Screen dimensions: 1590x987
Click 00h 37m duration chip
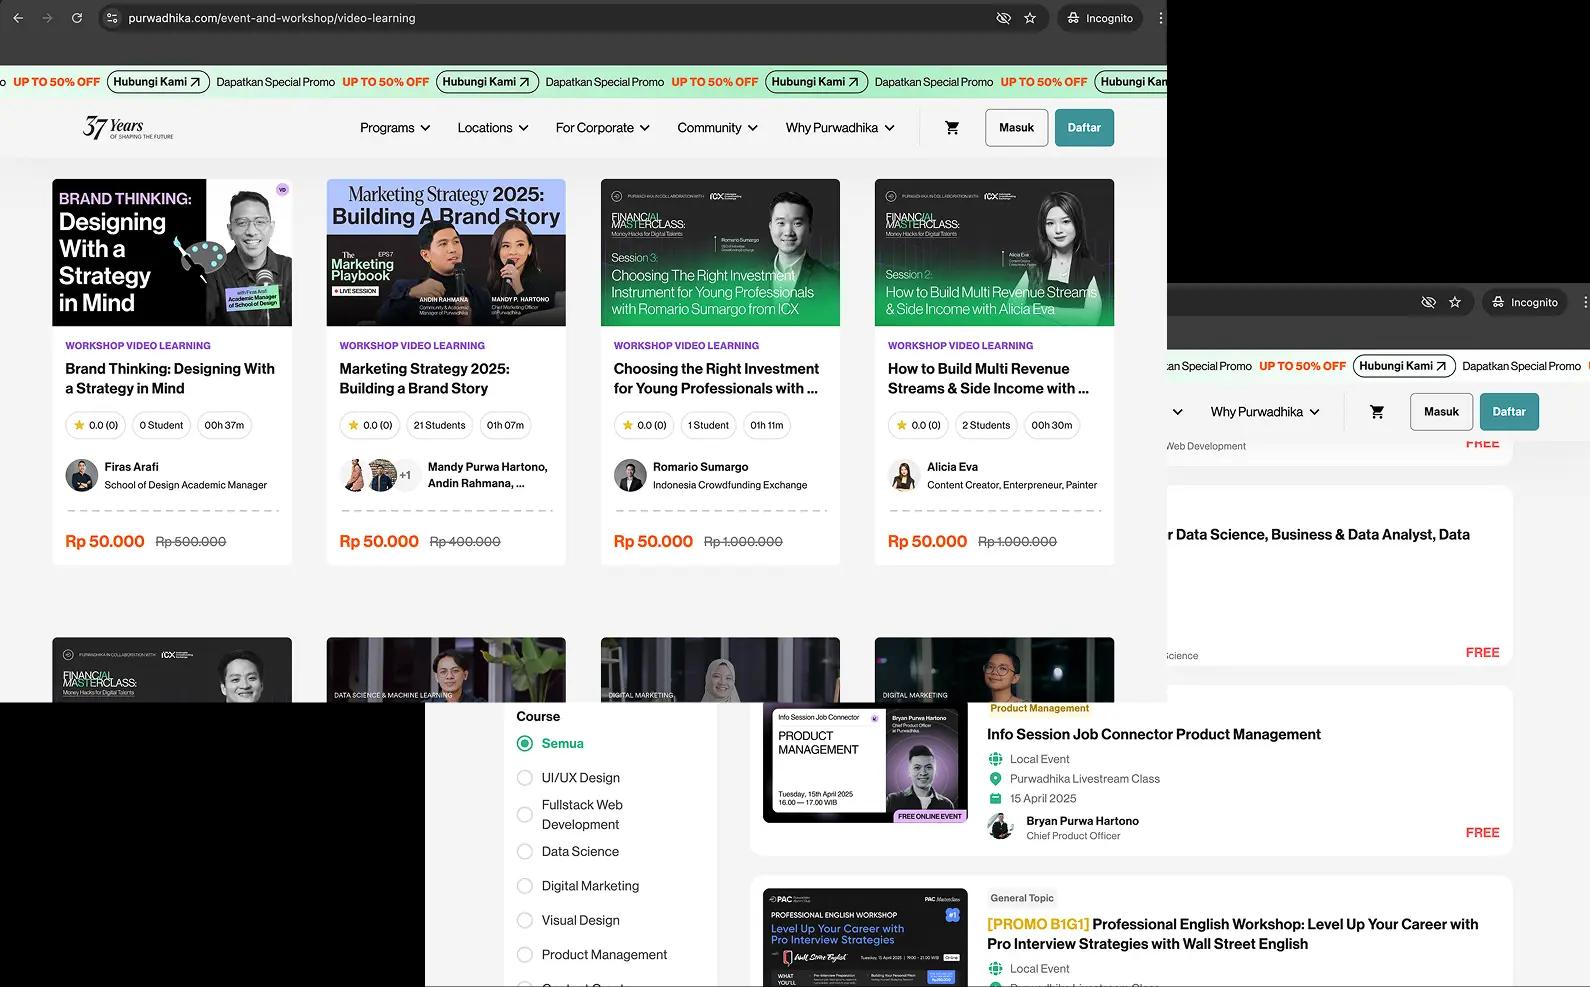pos(224,425)
